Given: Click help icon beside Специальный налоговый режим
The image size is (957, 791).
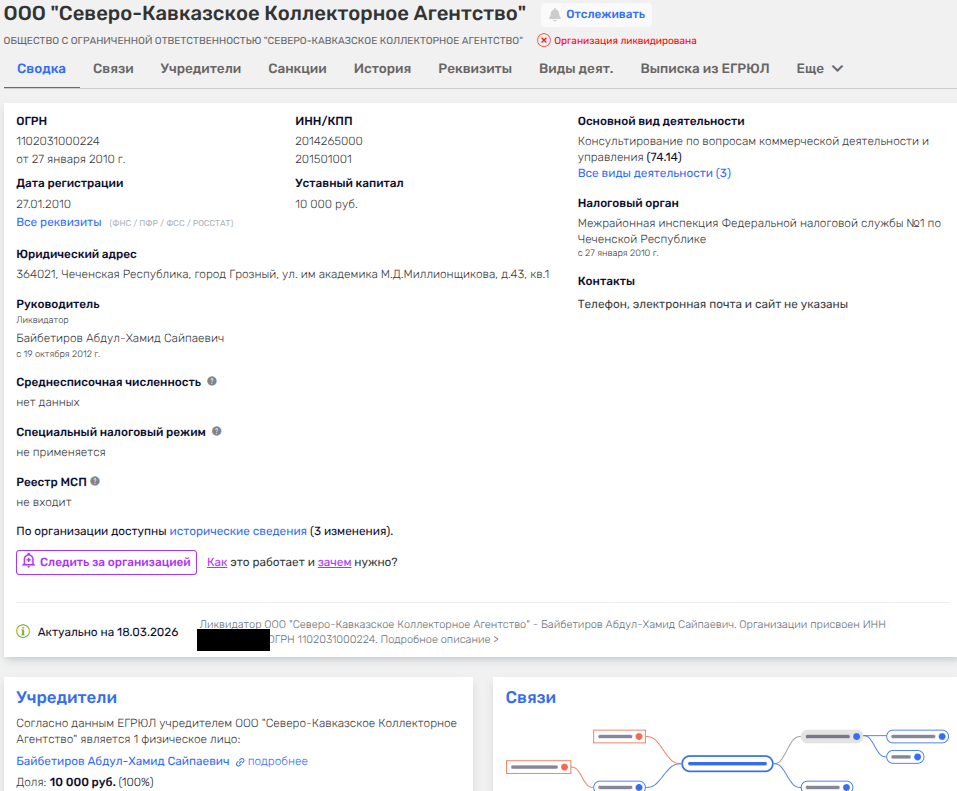Looking at the screenshot, I should click(x=217, y=432).
